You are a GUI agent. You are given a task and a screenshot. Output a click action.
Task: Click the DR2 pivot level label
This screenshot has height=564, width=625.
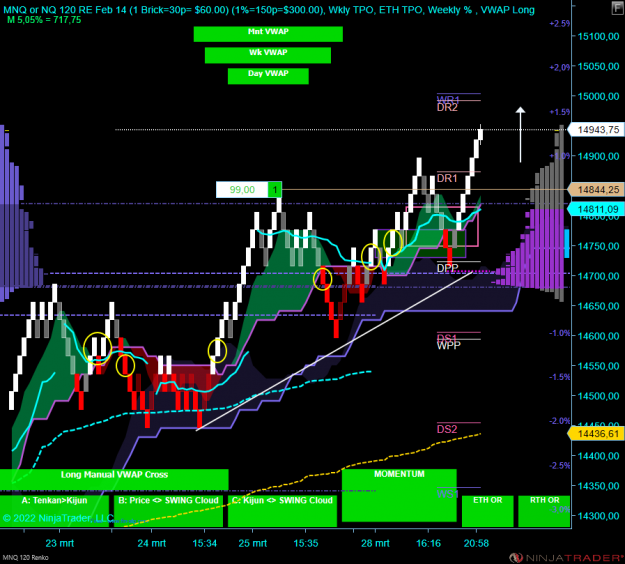(447, 108)
